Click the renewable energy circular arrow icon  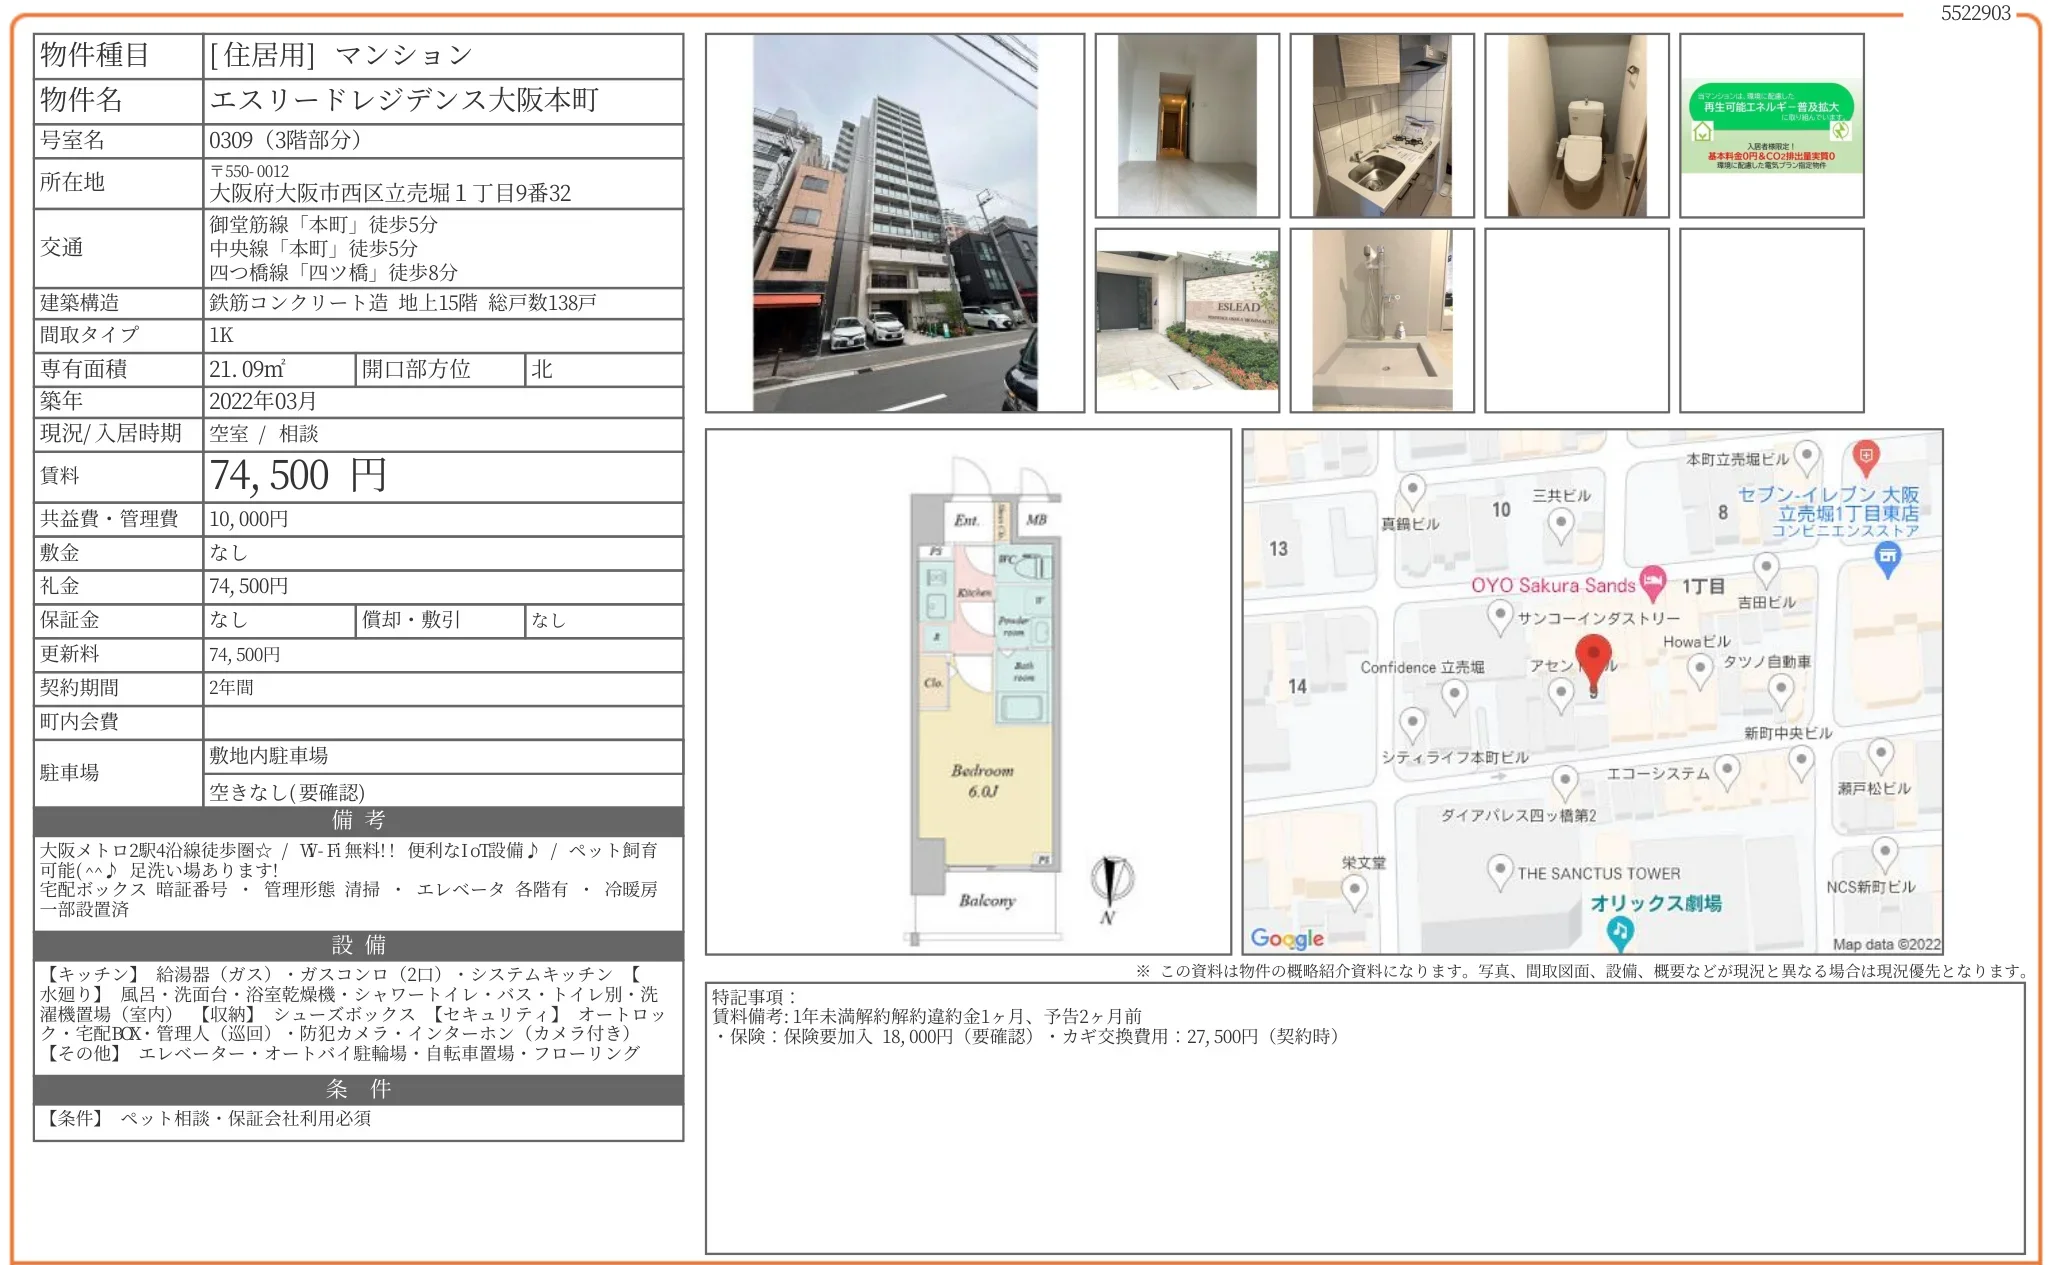(1841, 132)
